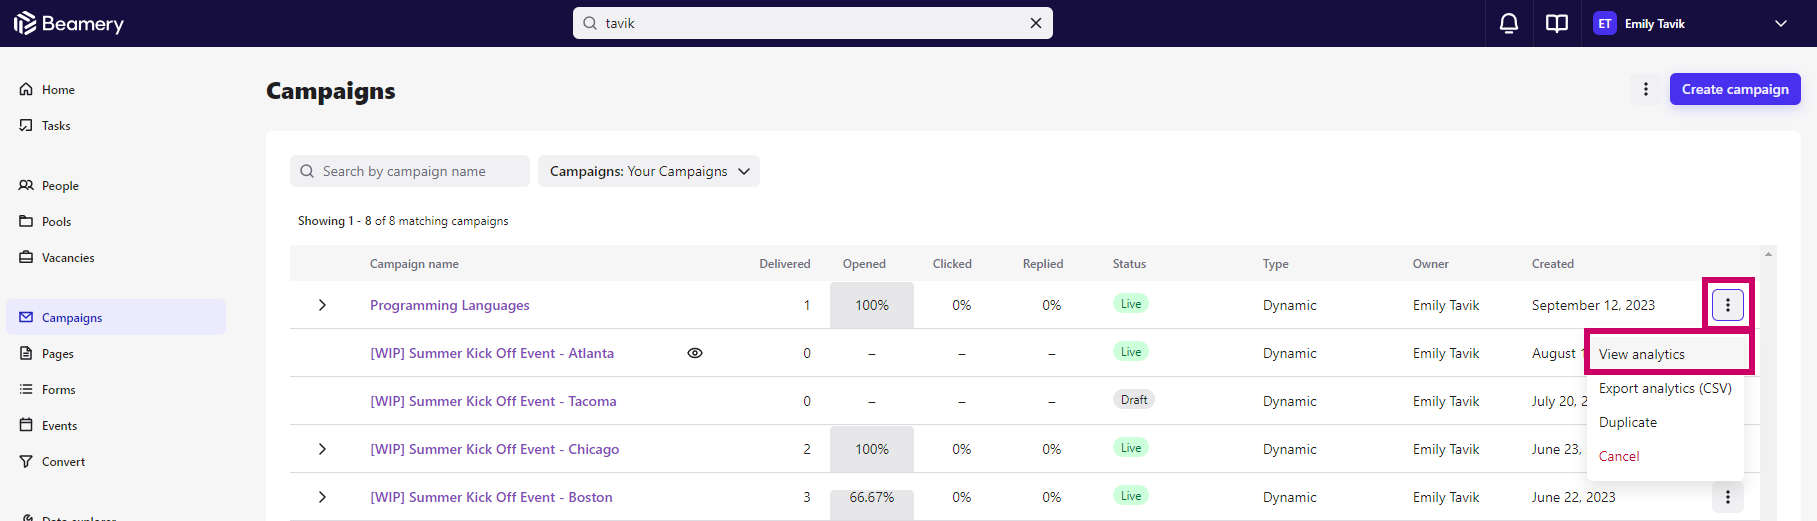The height and width of the screenshot is (521, 1817).
Task: Open [WIP] Summer Kick Off Event - Atlanta
Action: pos(492,353)
